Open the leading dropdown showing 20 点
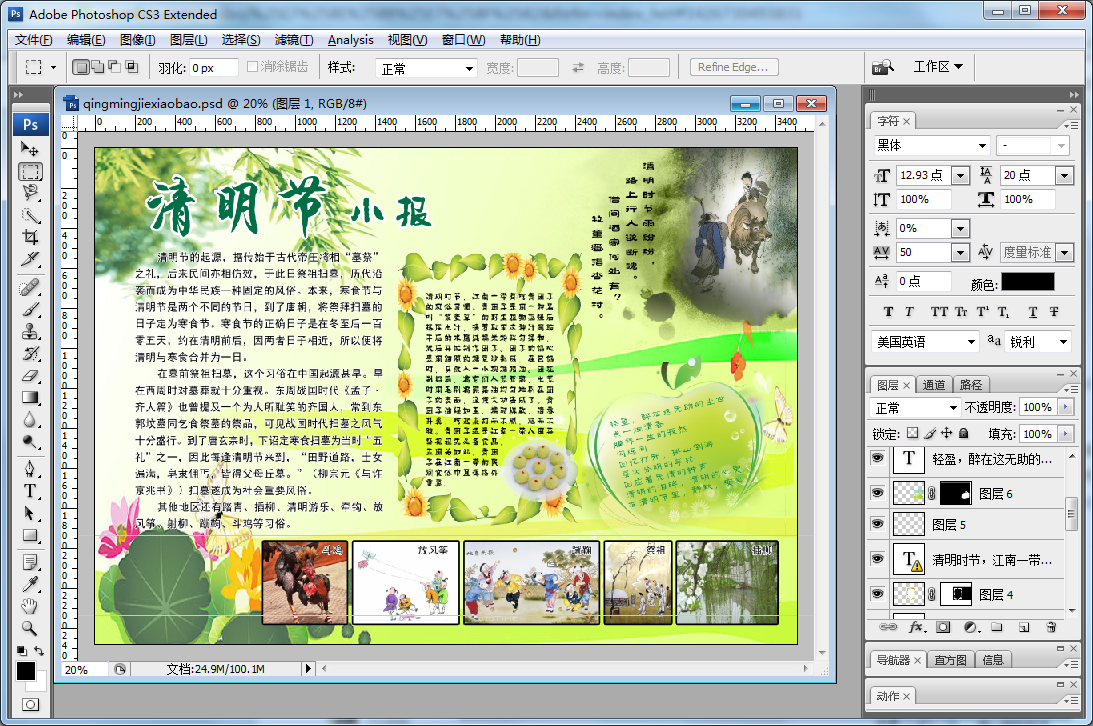 [x=1064, y=176]
